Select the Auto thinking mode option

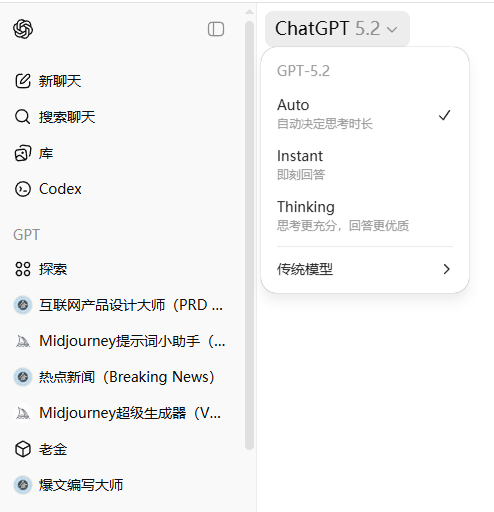pyautogui.click(x=365, y=114)
